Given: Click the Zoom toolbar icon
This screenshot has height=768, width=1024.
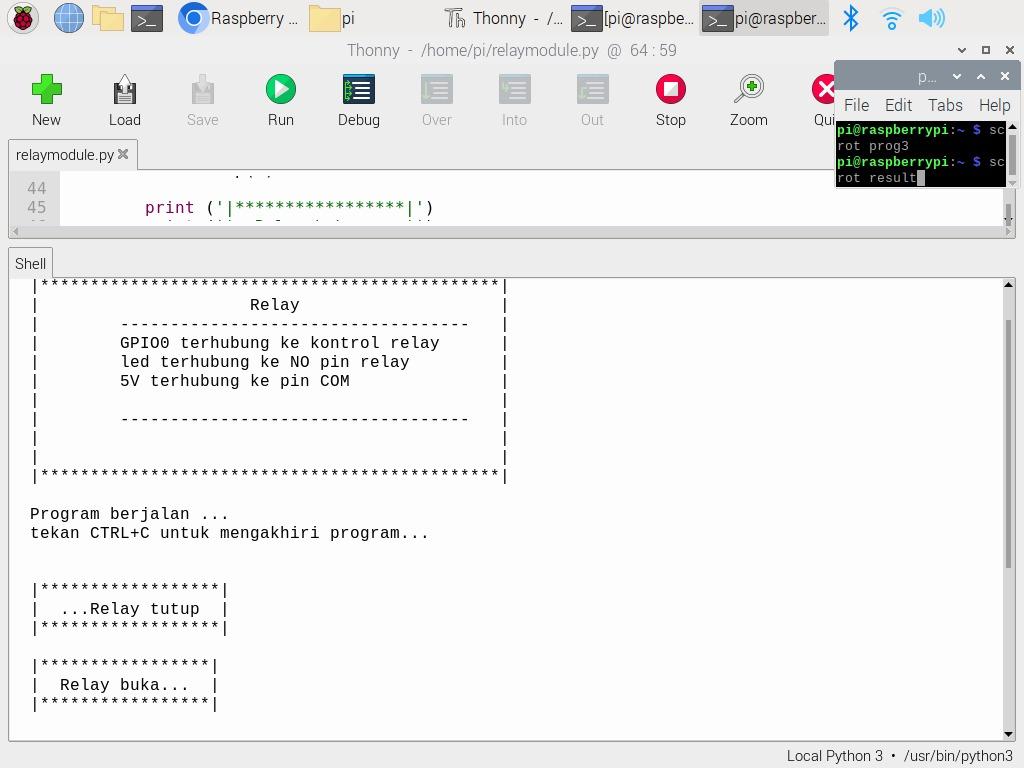Looking at the screenshot, I should coord(748,101).
